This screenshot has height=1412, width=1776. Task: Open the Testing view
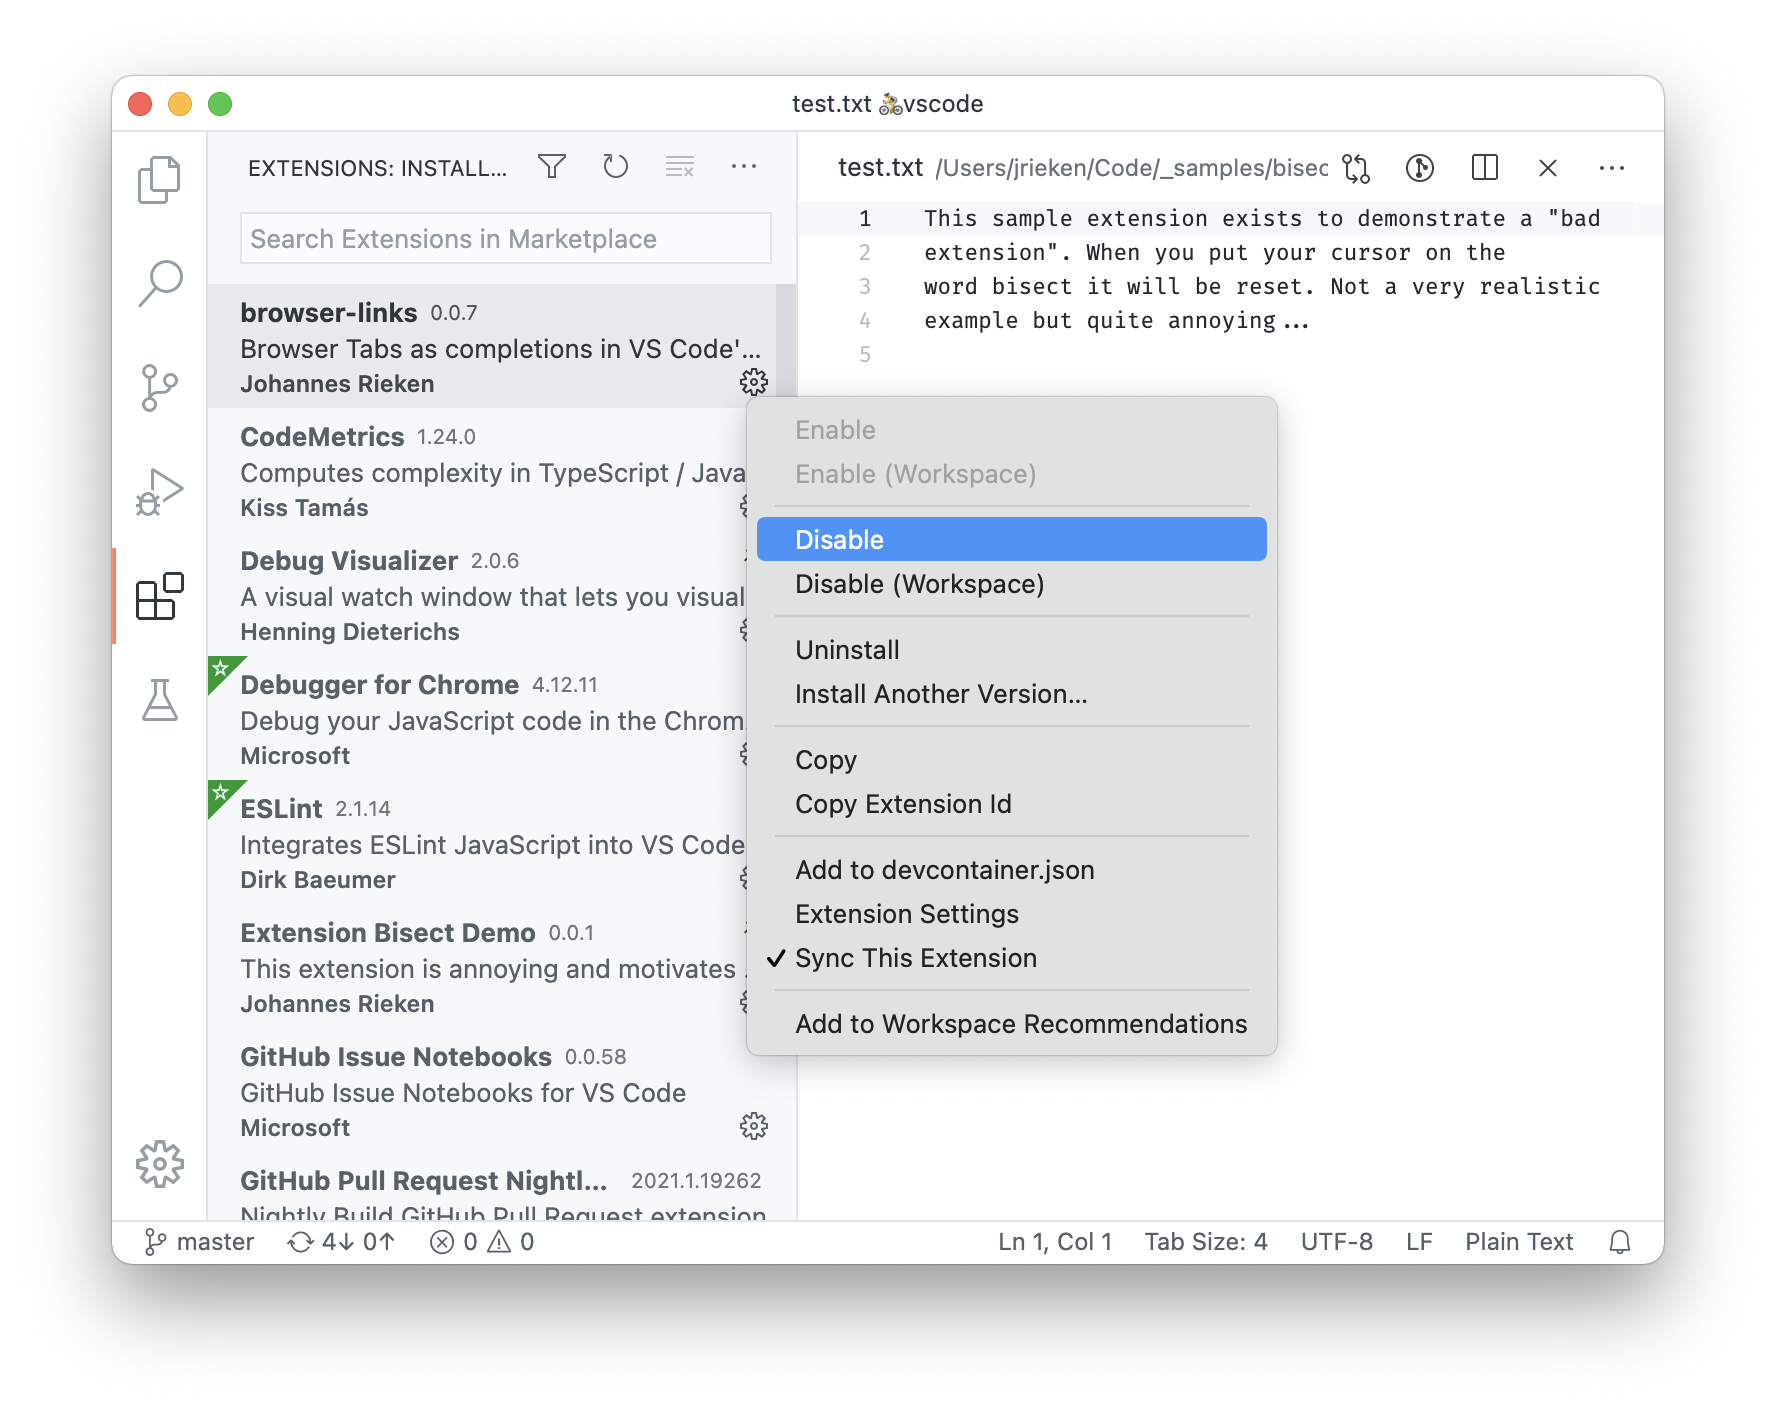[x=160, y=700]
